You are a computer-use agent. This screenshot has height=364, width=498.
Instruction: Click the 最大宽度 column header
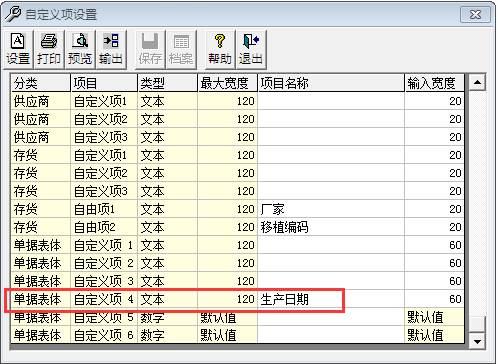coord(228,83)
